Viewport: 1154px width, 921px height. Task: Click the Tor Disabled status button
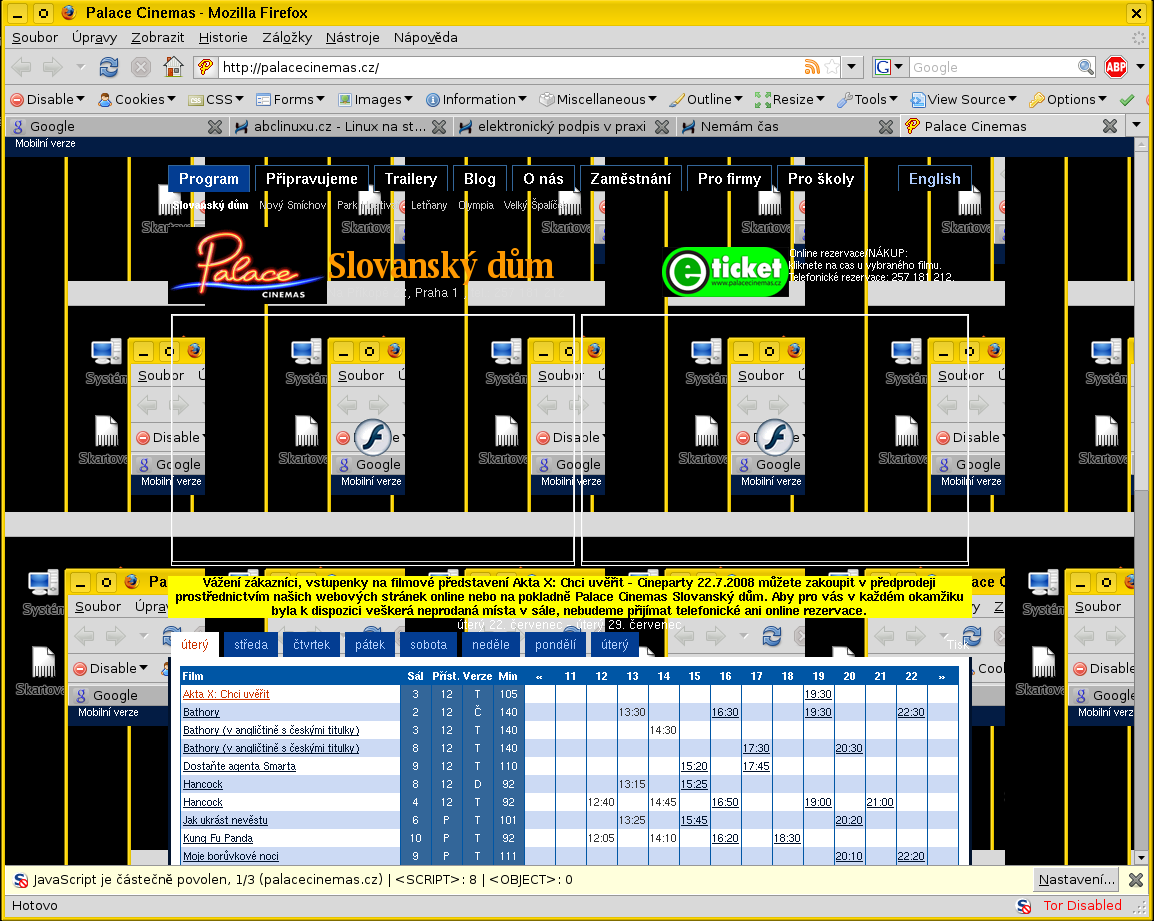click(1083, 906)
